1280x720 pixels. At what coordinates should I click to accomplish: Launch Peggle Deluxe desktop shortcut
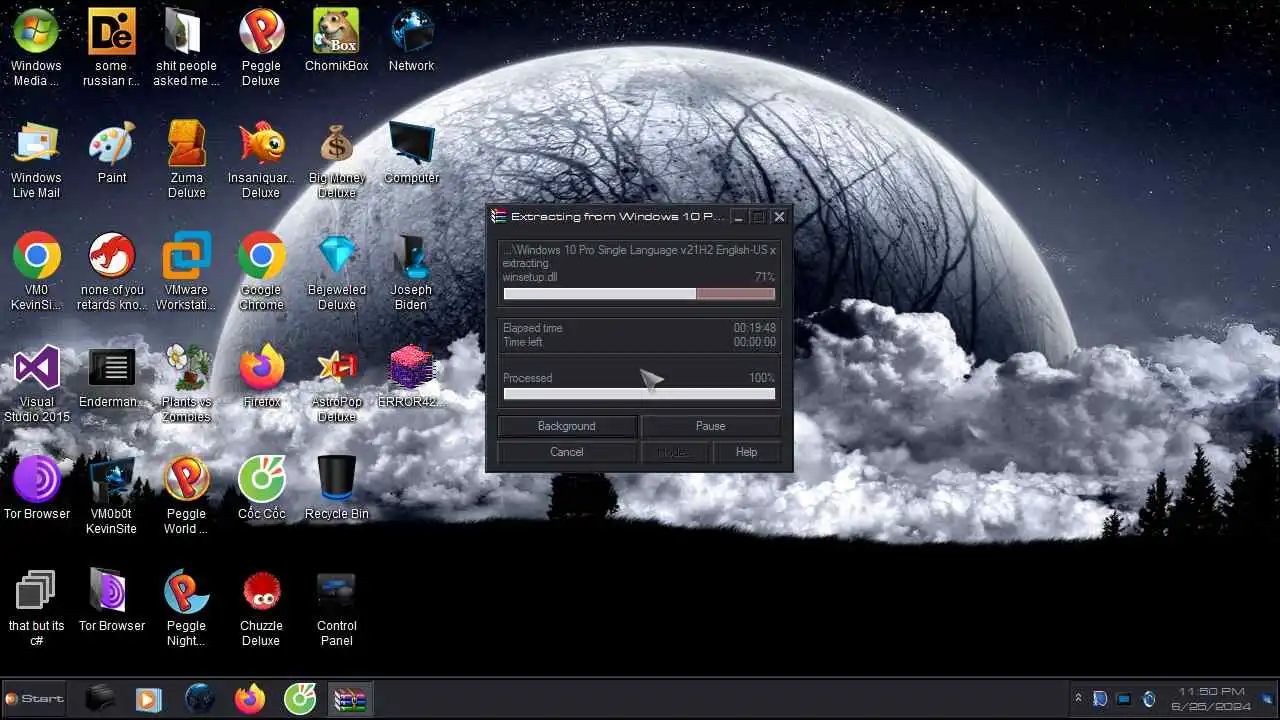coord(261,47)
